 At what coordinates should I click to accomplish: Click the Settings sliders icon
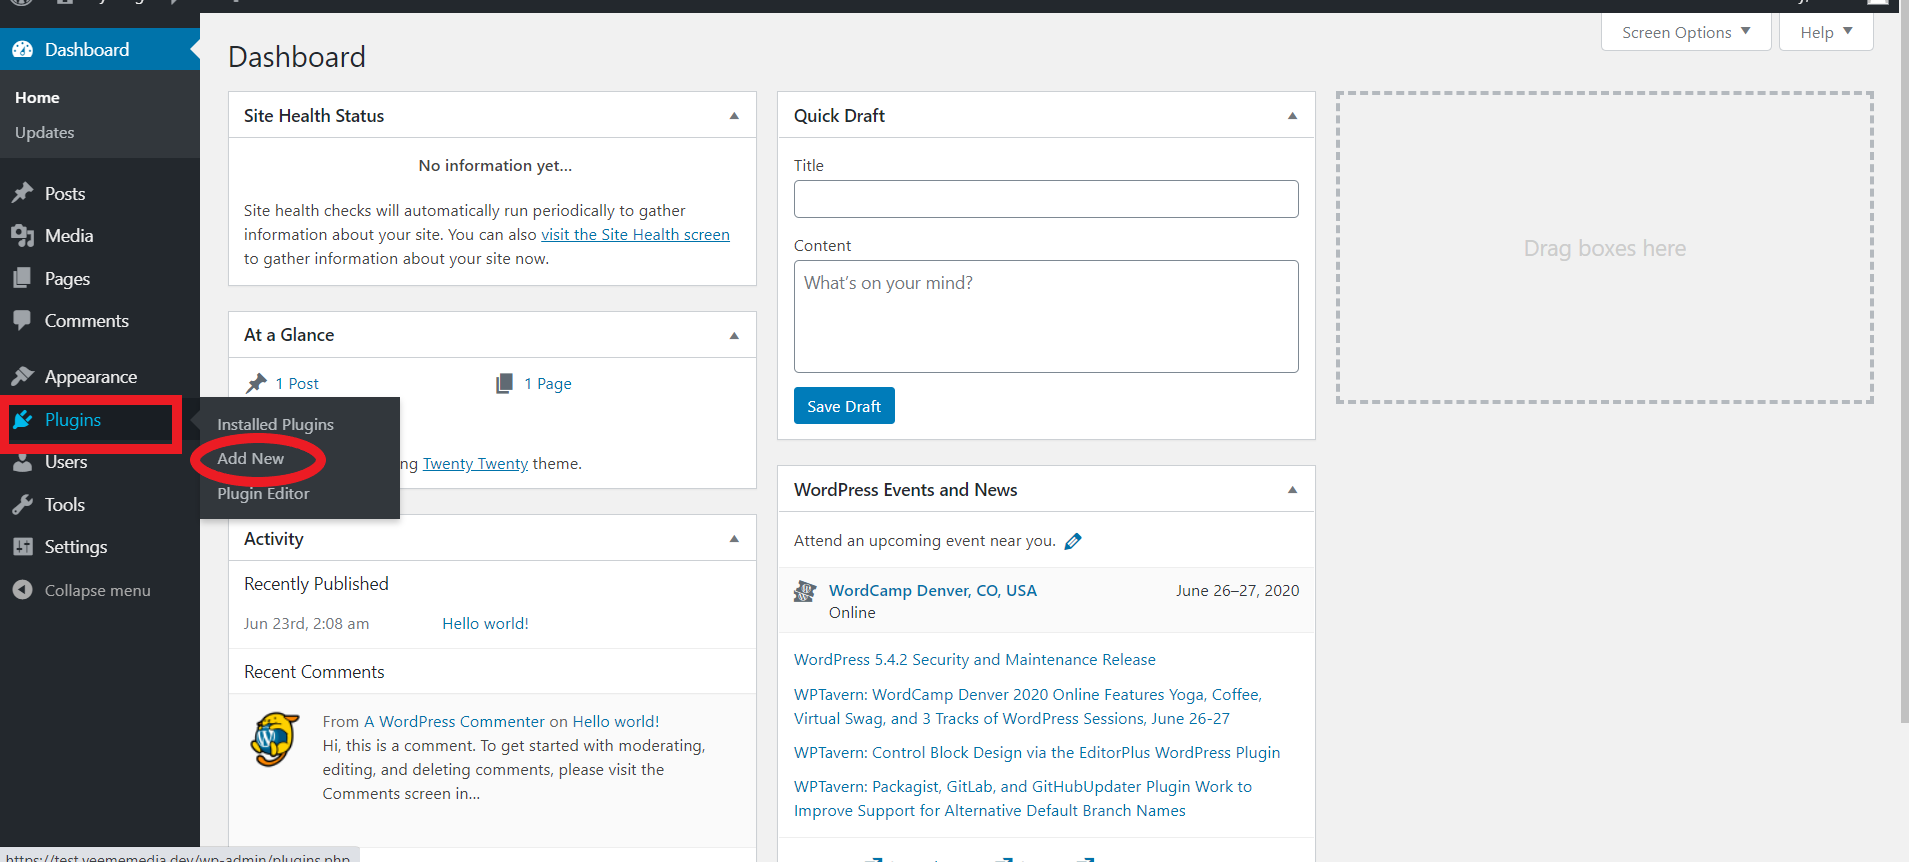[22, 546]
